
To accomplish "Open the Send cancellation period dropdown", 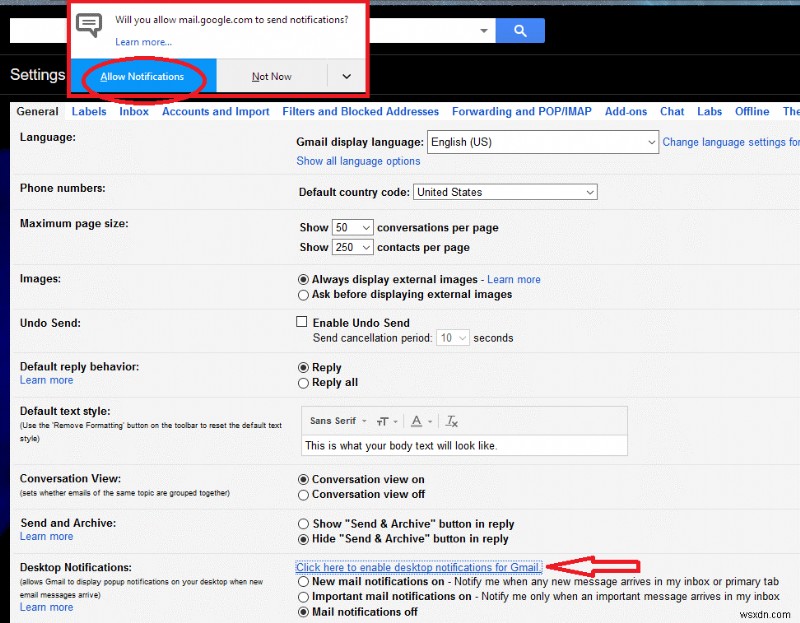I will point(451,337).
